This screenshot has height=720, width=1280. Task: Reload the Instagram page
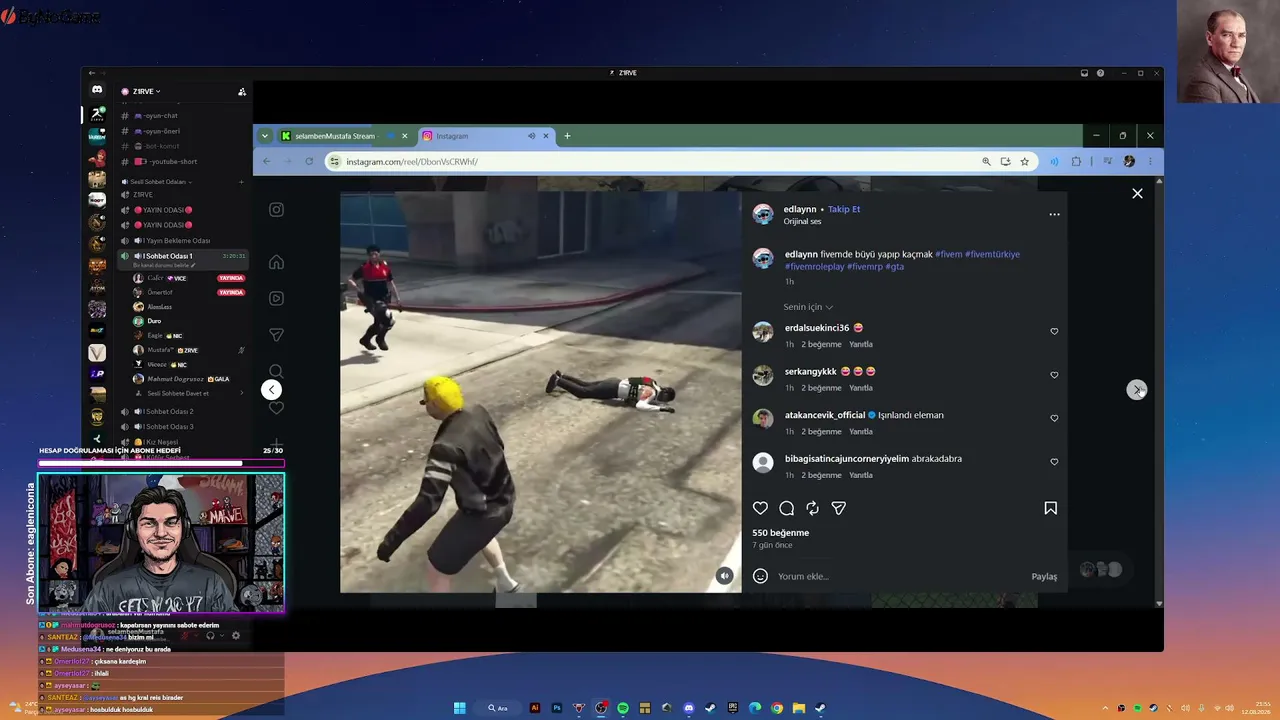[309, 161]
